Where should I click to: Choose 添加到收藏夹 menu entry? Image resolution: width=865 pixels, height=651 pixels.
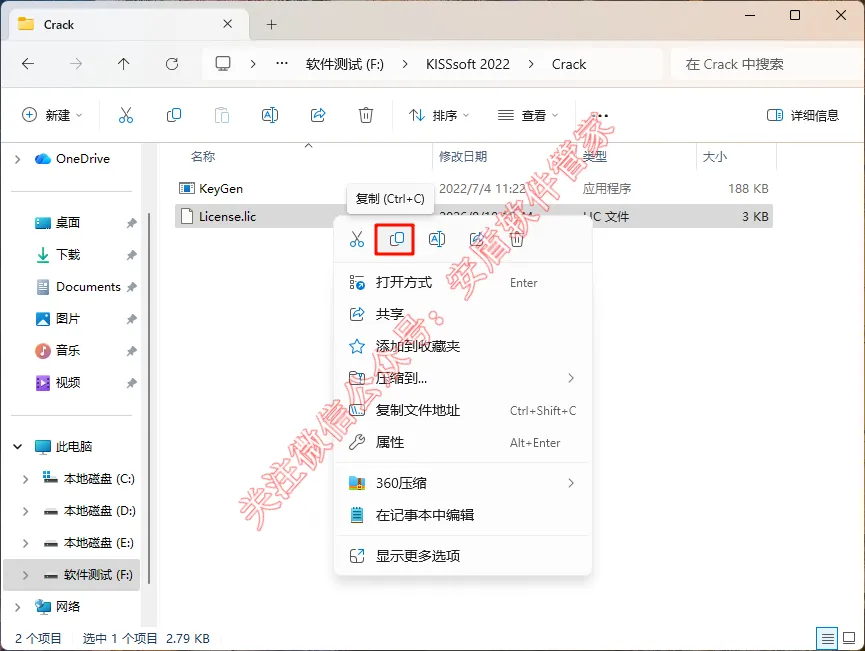click(x=462, y=346)
